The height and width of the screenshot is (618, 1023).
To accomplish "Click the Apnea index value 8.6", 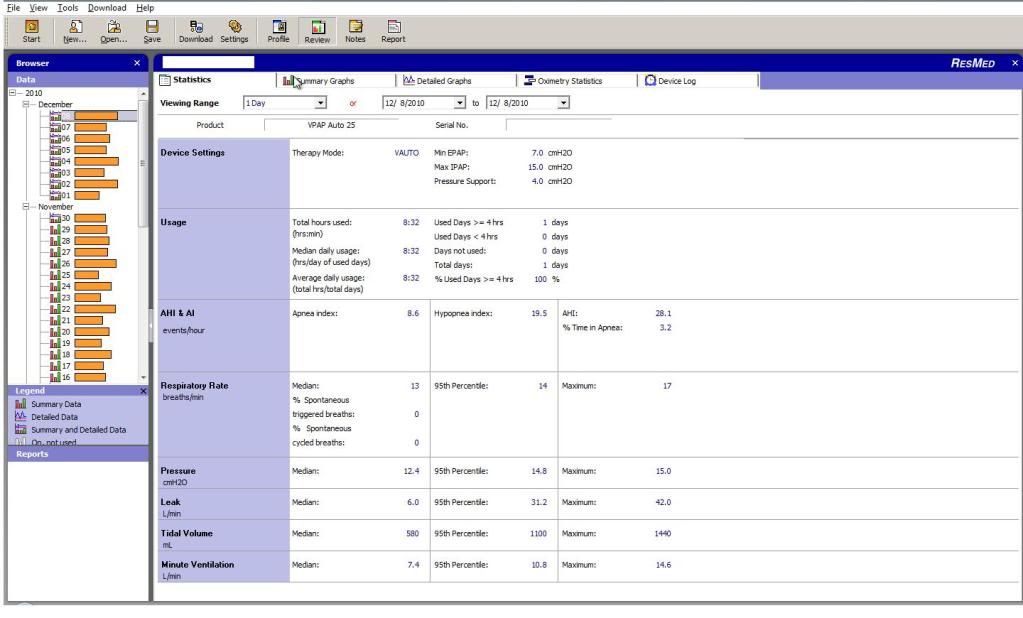I will pos(413,313).
